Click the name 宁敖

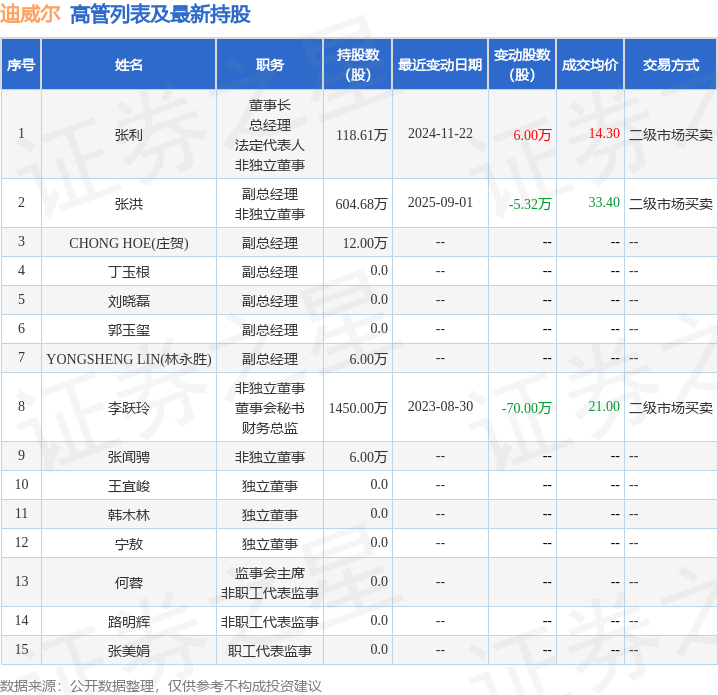click(129, 544)
